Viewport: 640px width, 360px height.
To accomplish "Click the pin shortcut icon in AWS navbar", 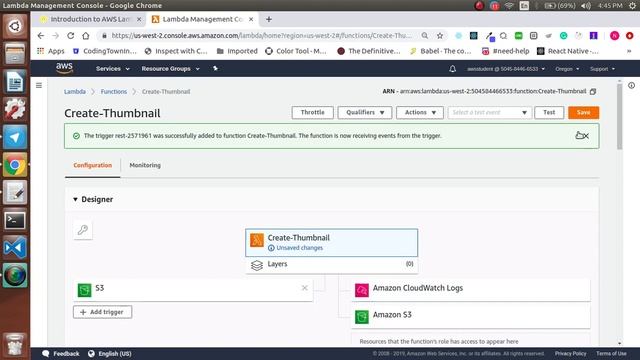I will pyautogui.click(x=215, y=69).
